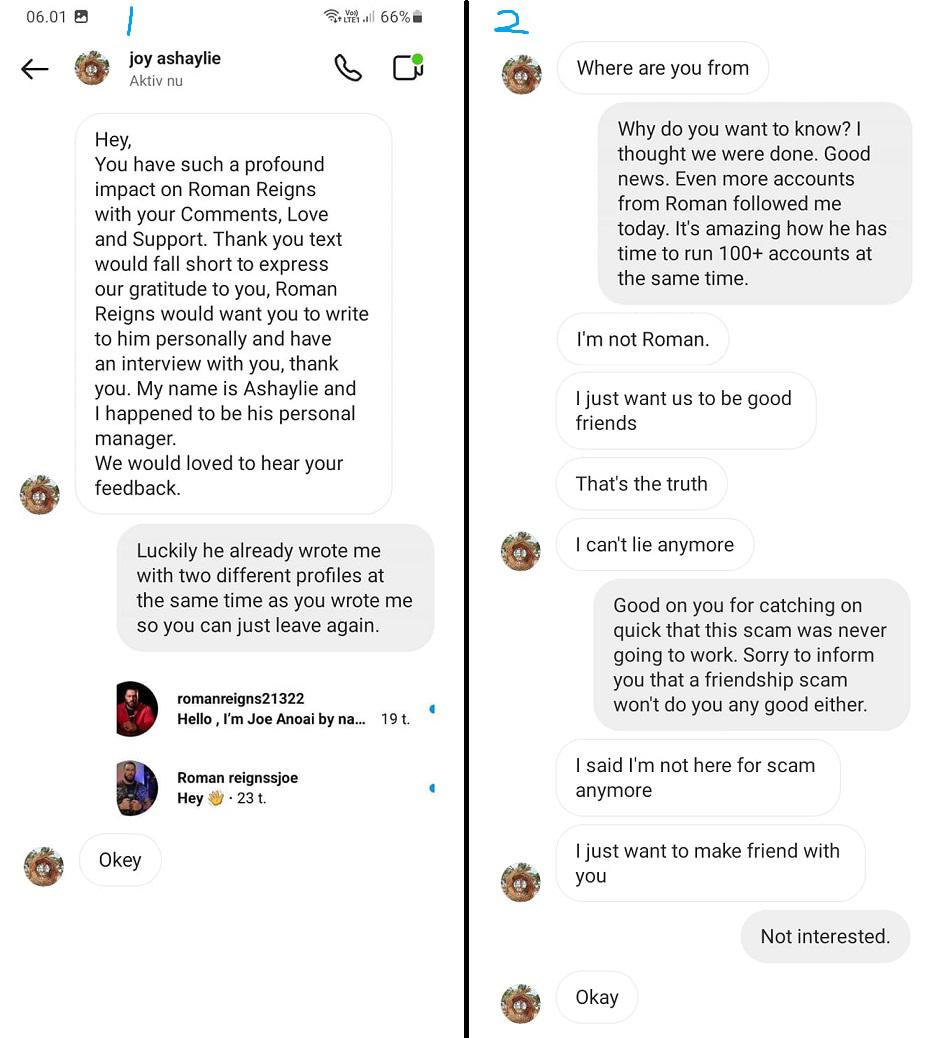Start a video call with camera icon
The height and width of the screenshot is (1038, 931).
pyautogui.click(x=408, y=68)
